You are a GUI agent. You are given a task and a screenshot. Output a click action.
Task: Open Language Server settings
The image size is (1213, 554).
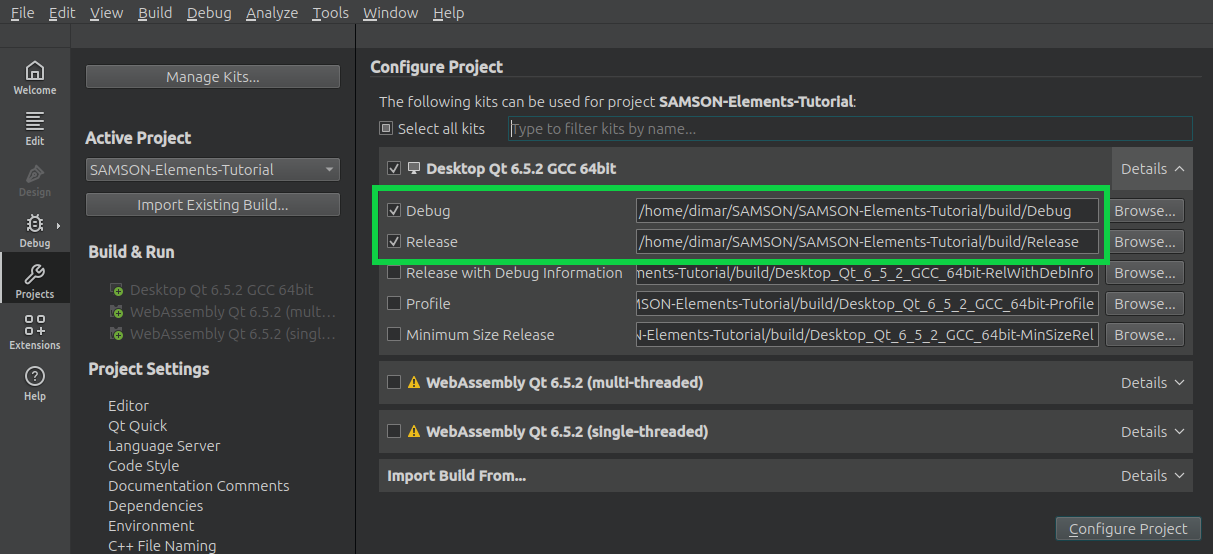[164, 446]
